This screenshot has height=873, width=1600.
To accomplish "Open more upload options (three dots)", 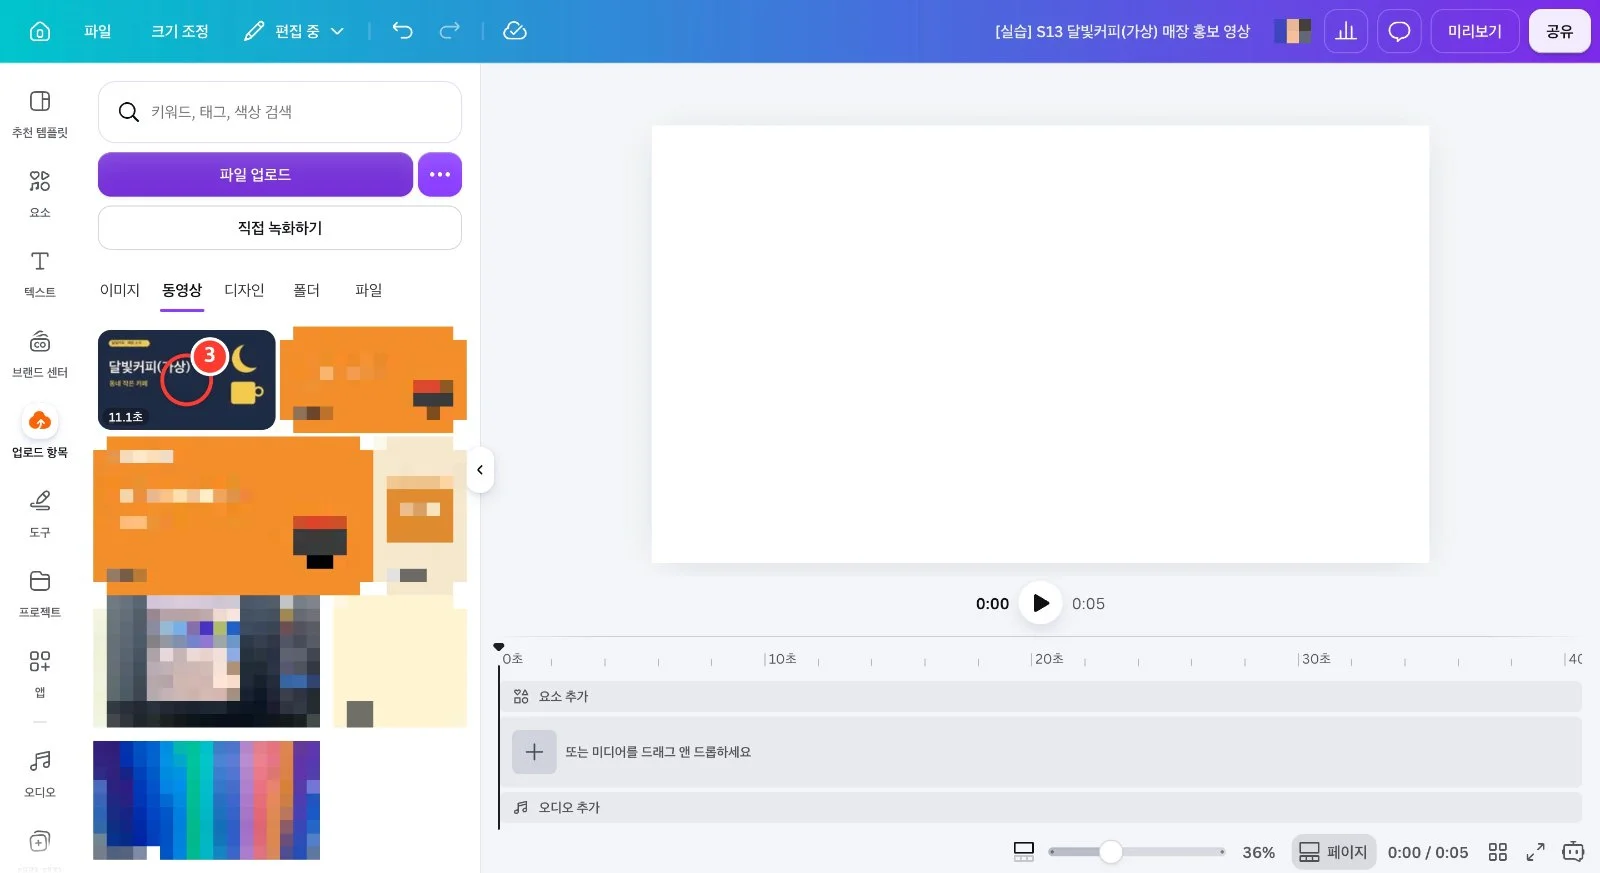I will 440,174.
